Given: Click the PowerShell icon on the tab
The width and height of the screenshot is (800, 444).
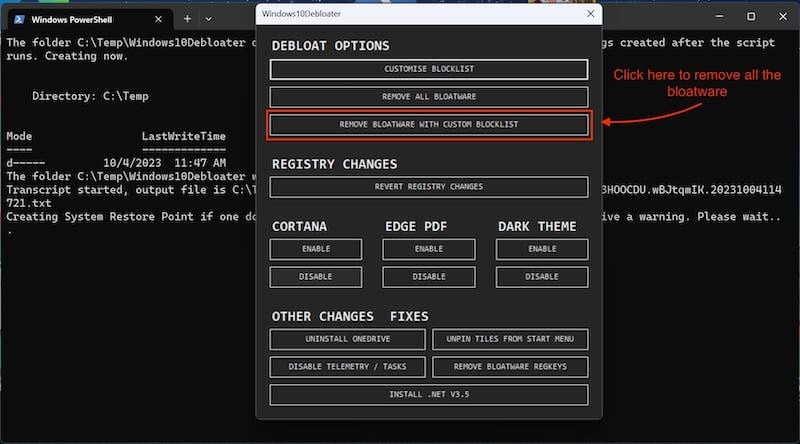Looking at the screenshot, I should (19, 19).
